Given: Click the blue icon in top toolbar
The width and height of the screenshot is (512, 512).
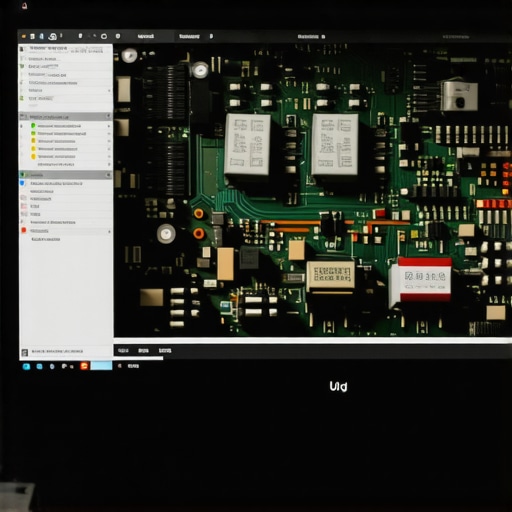Looking at the screenshot, I should click(x=41, y=36).
